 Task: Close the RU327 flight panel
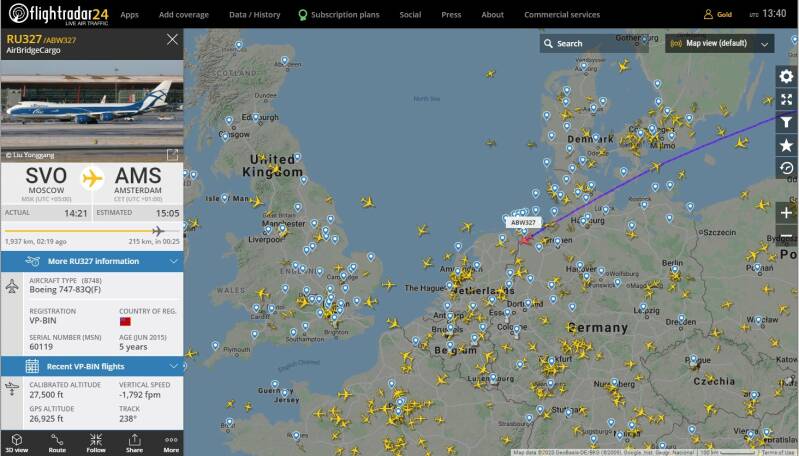[172, 39]
